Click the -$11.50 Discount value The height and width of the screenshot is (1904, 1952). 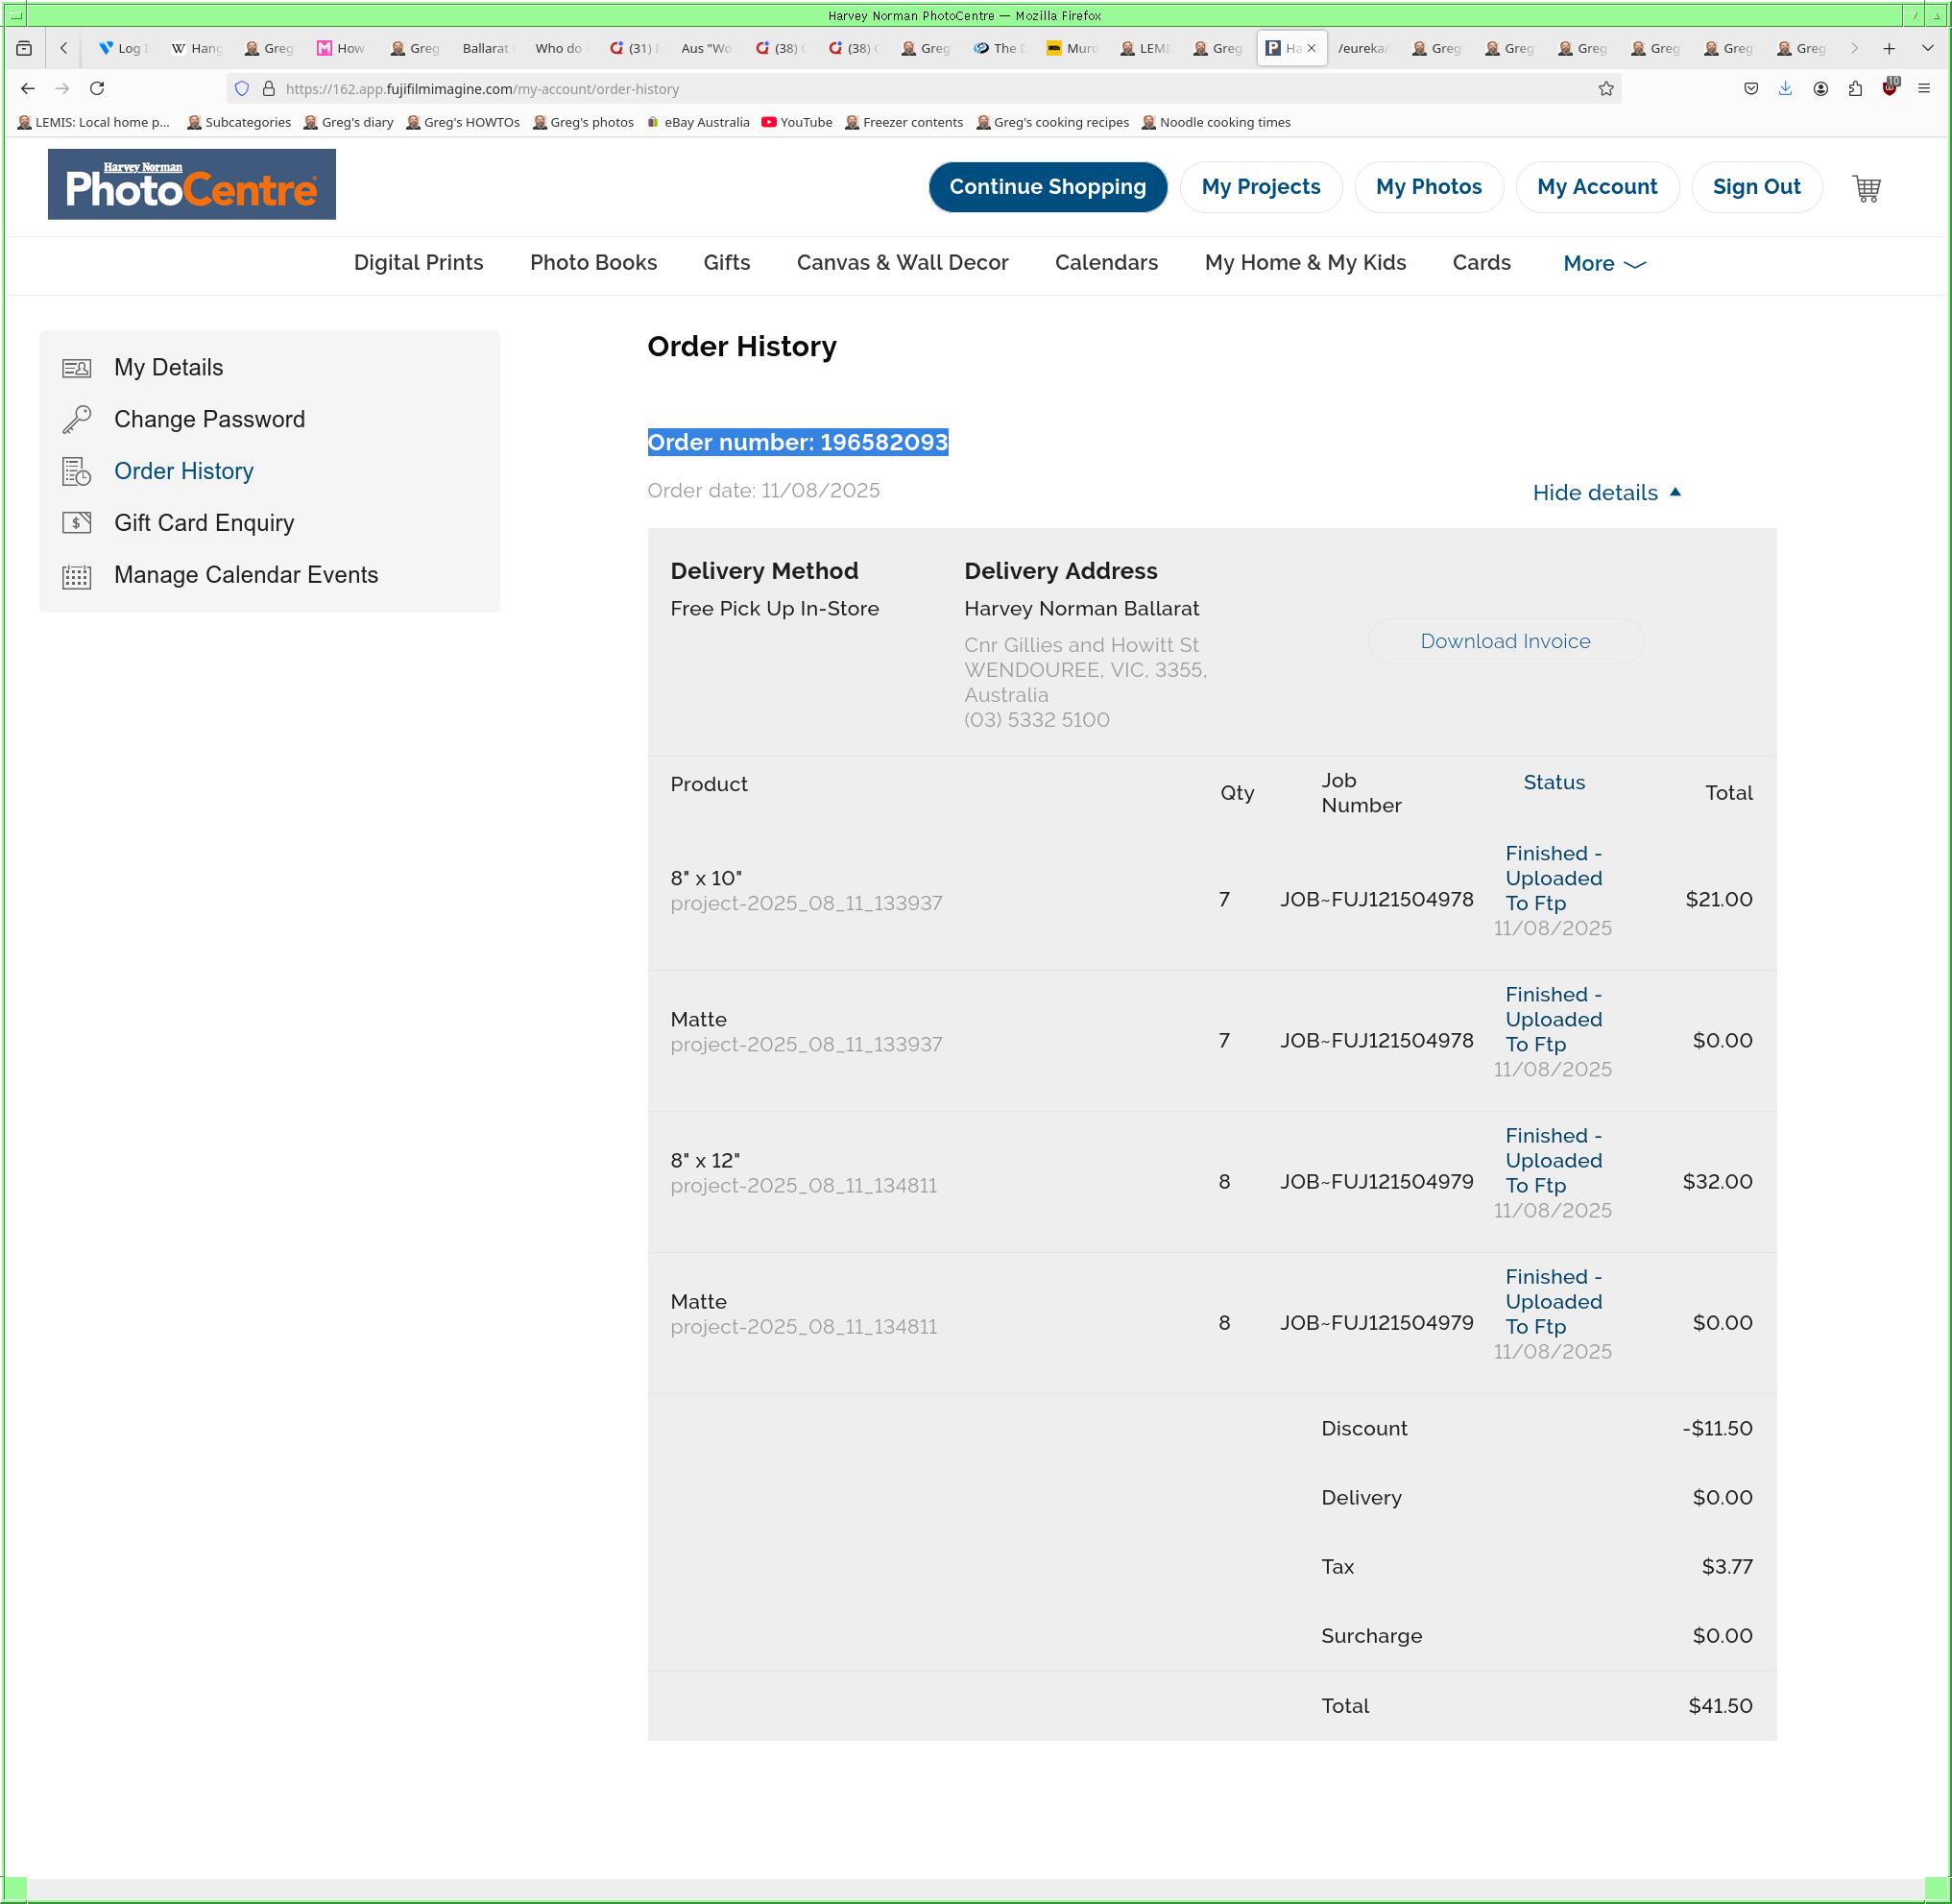pyautogui.click(x=1717, y=1429)
